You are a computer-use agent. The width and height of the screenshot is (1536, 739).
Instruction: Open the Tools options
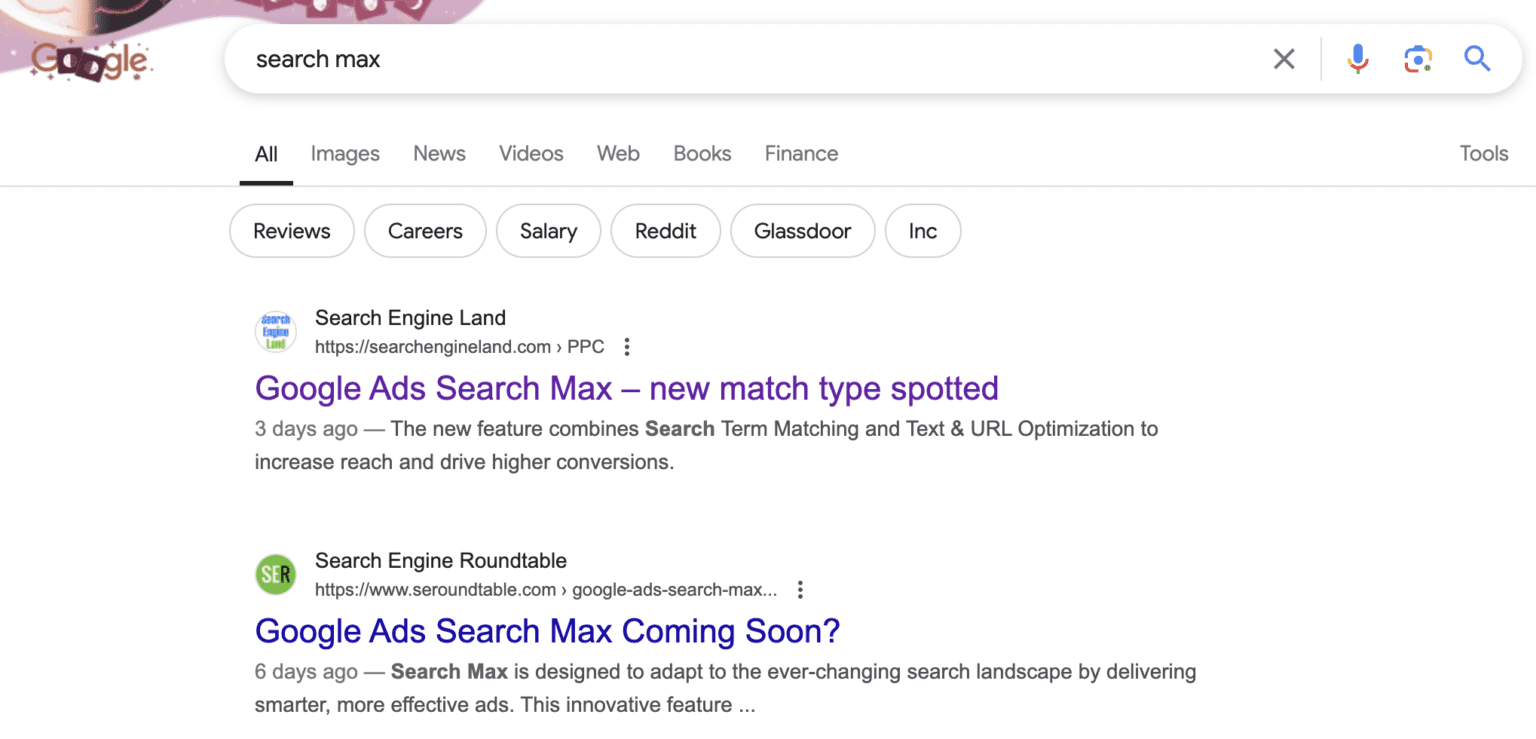pyautogui.click(x=1483, y=153)
